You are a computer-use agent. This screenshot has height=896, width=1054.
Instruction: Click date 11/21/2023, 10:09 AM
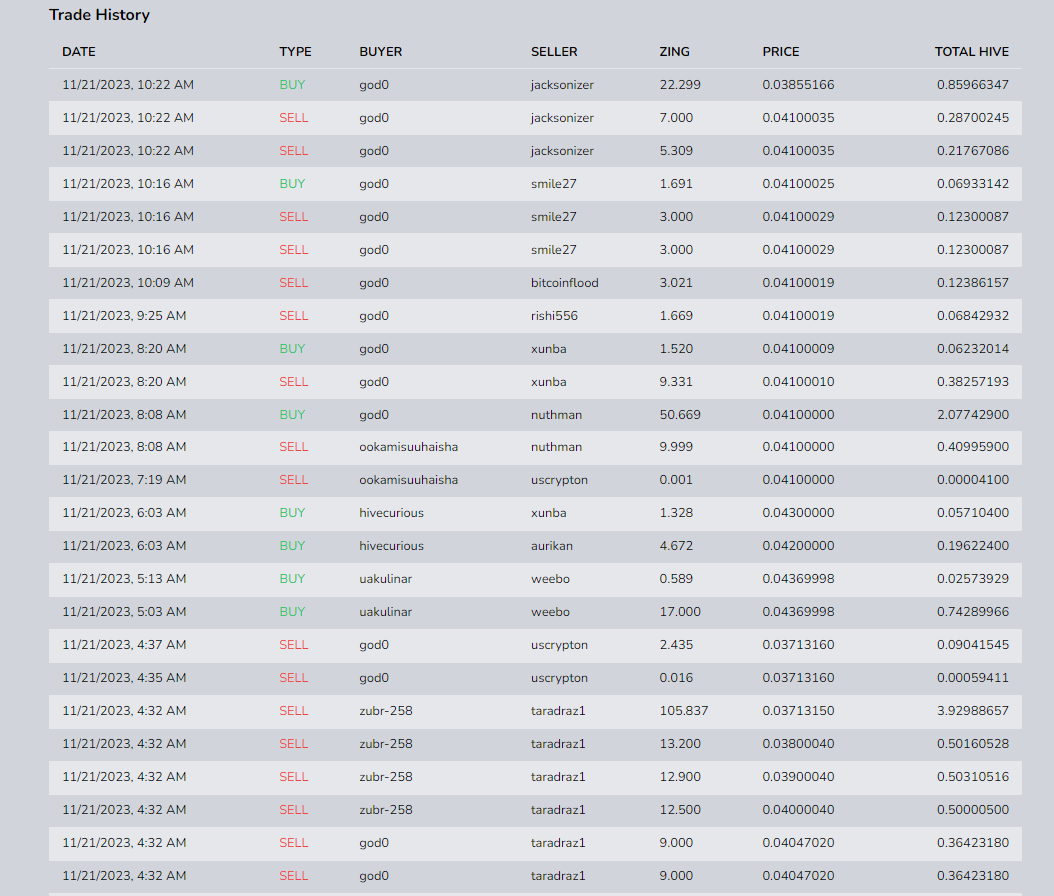coord(128,283)
